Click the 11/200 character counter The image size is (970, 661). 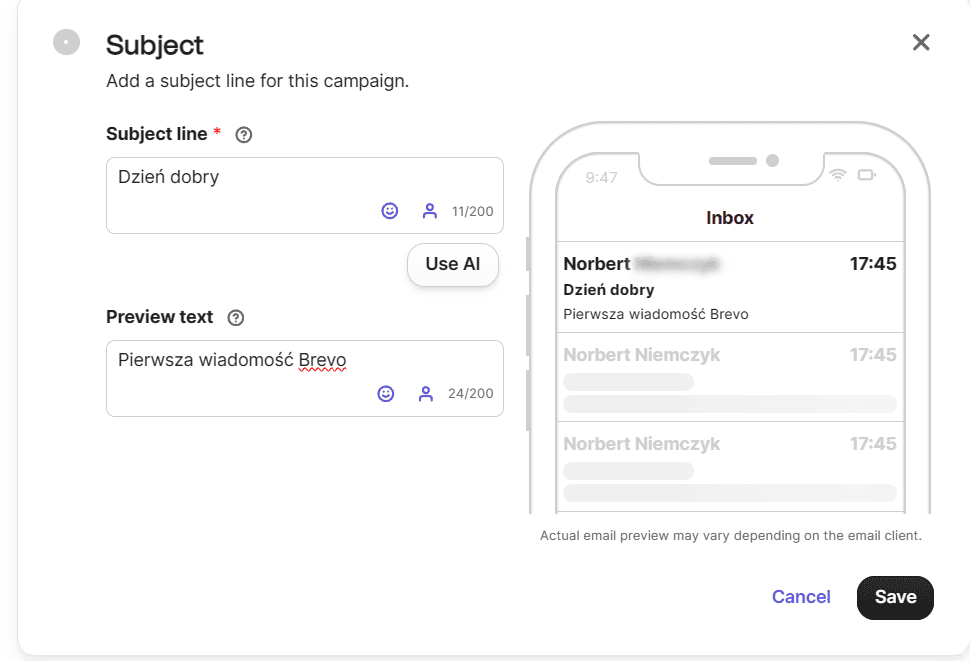(x=472, y=212)
